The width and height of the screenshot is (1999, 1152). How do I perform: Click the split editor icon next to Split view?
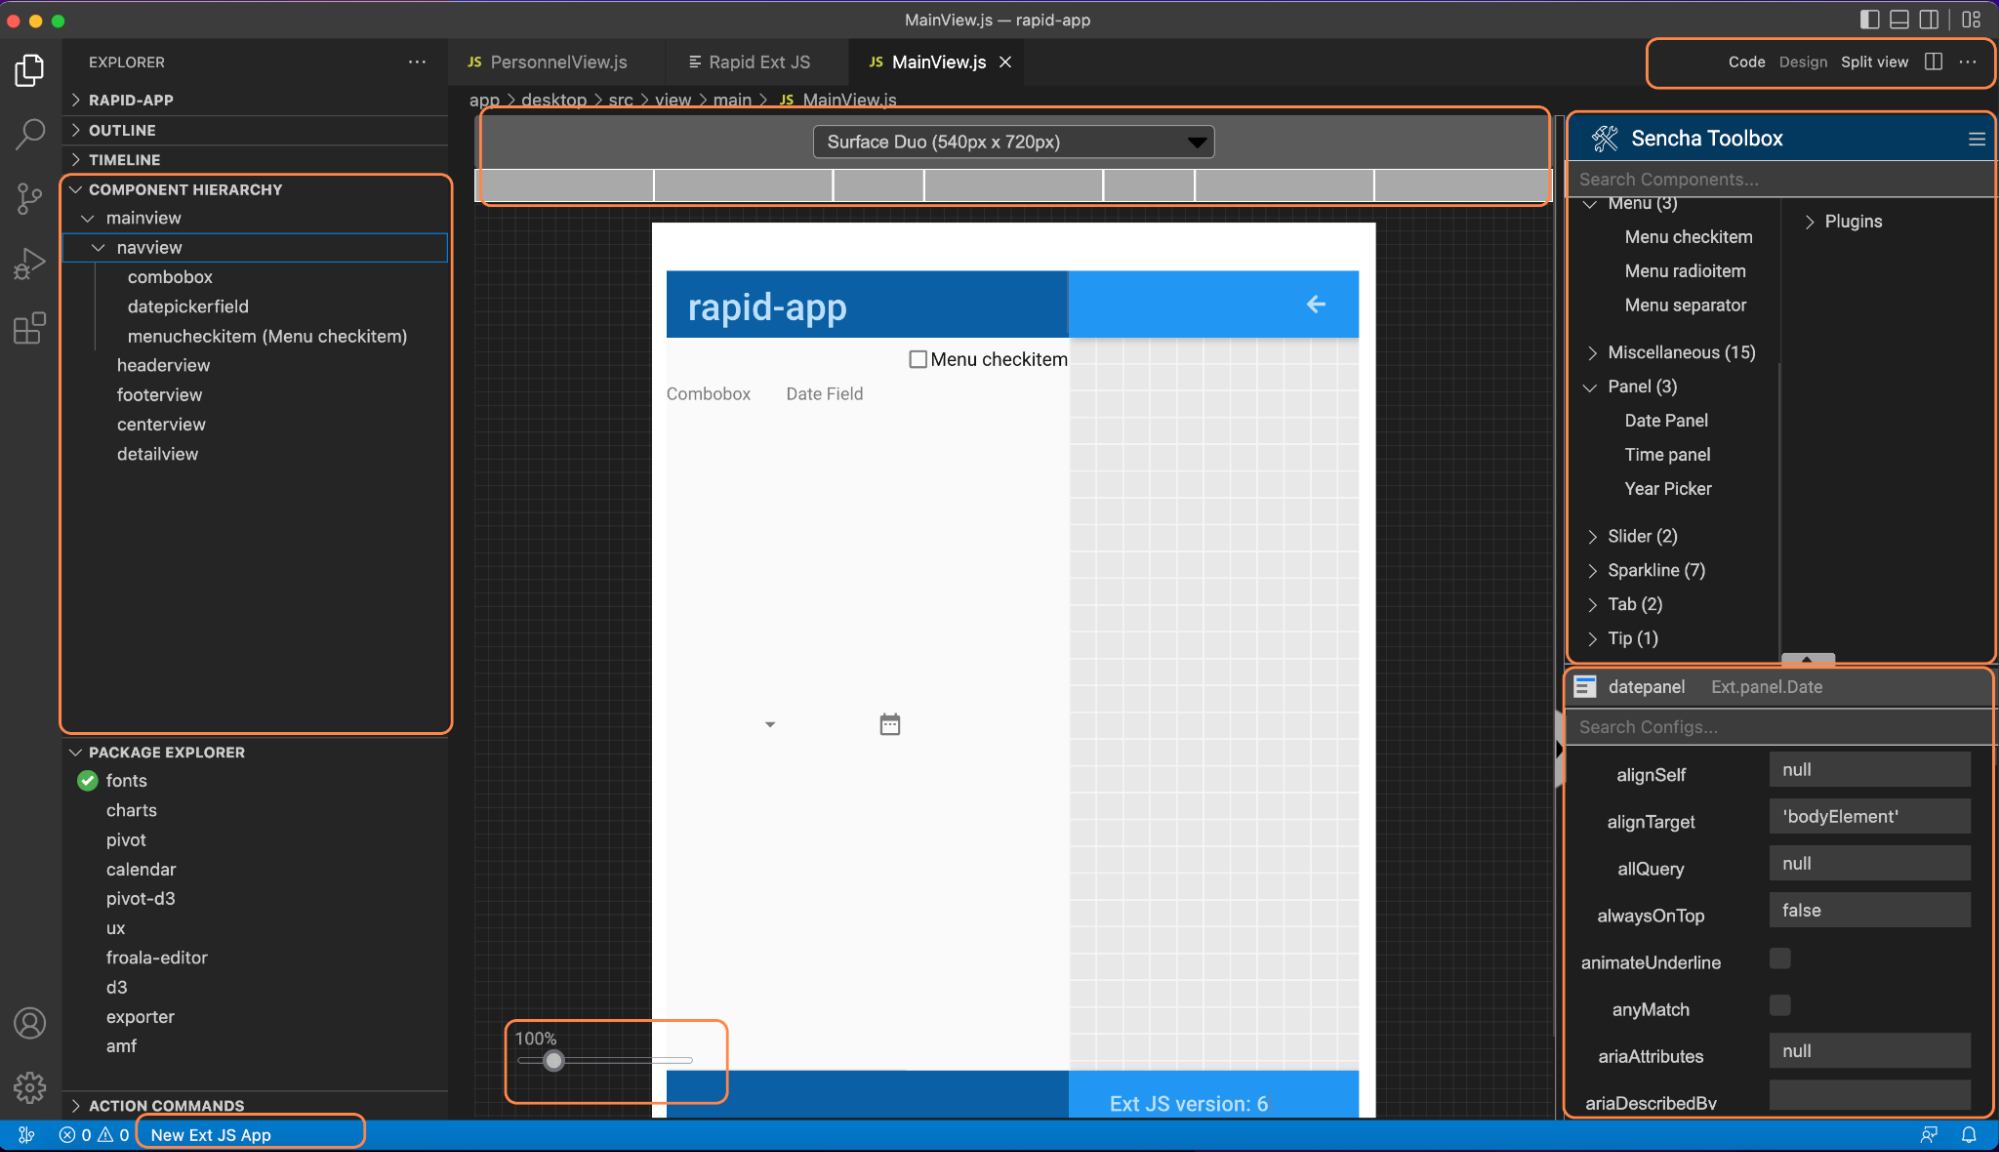point(1934,62)
